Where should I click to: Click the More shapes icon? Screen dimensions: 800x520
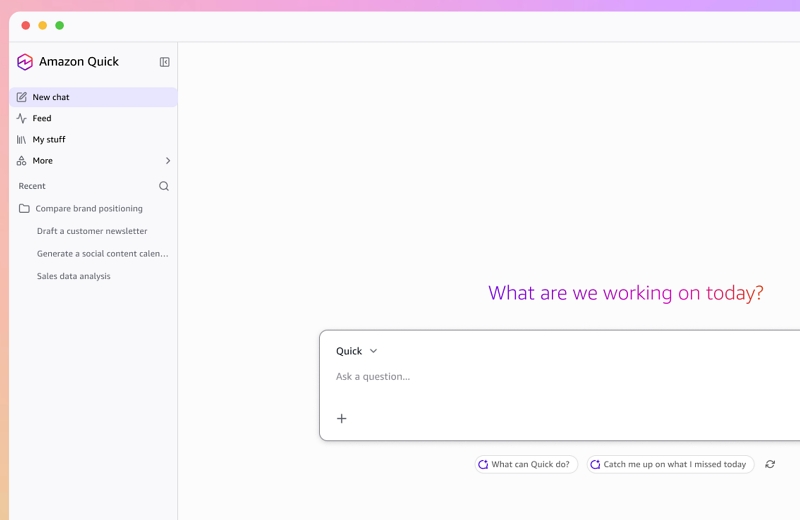(21, 161)
